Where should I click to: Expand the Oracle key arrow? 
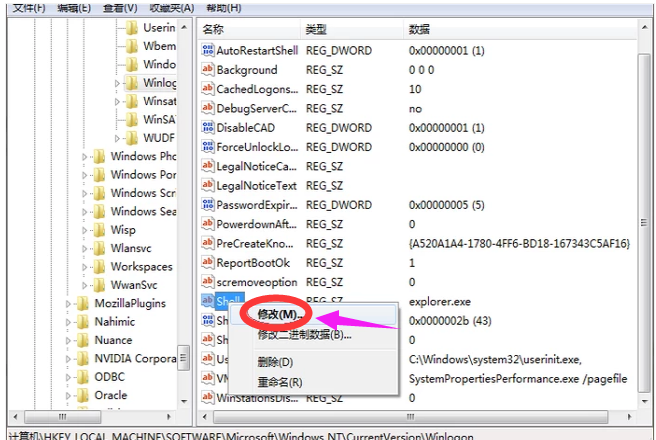point(69,395)
